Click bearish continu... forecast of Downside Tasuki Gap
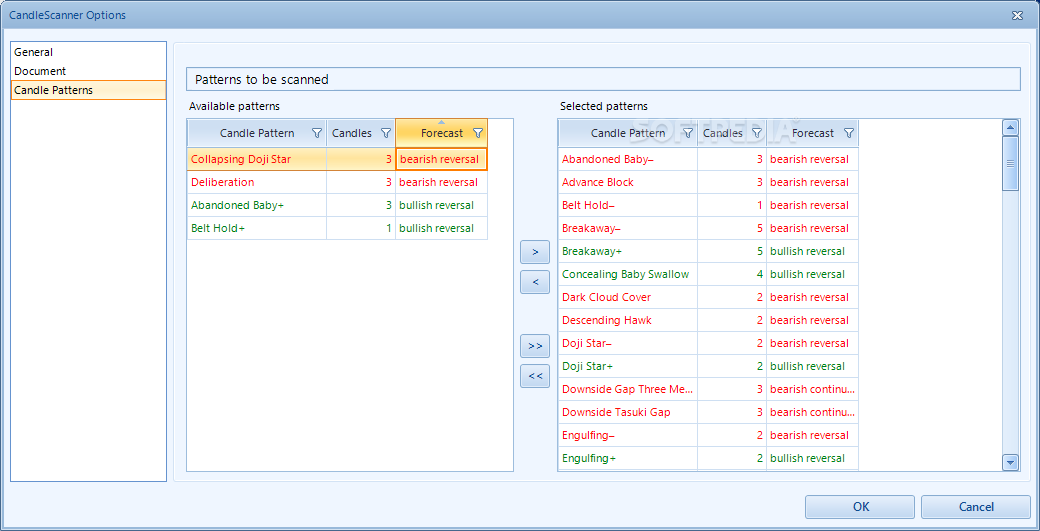 coord(812,412)
